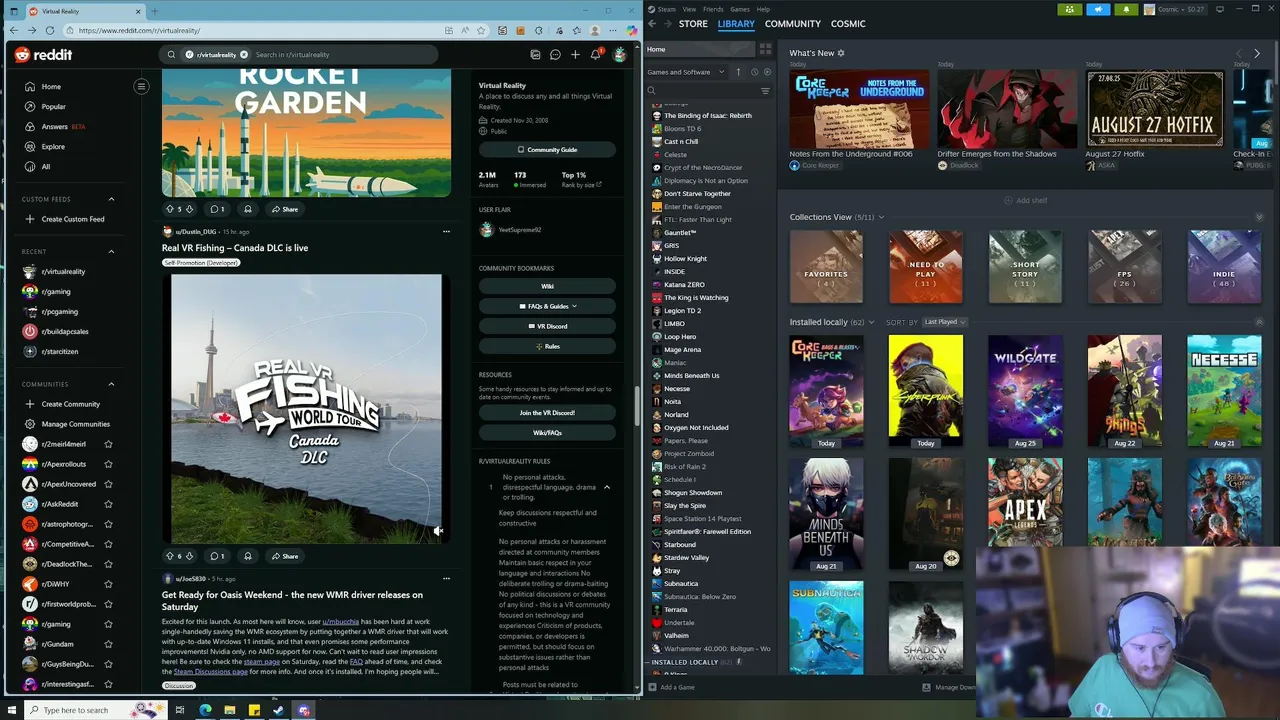Open Steam View menu
Image resolution: width=1280 pixels, height=720 pixels.
(689, 9)
